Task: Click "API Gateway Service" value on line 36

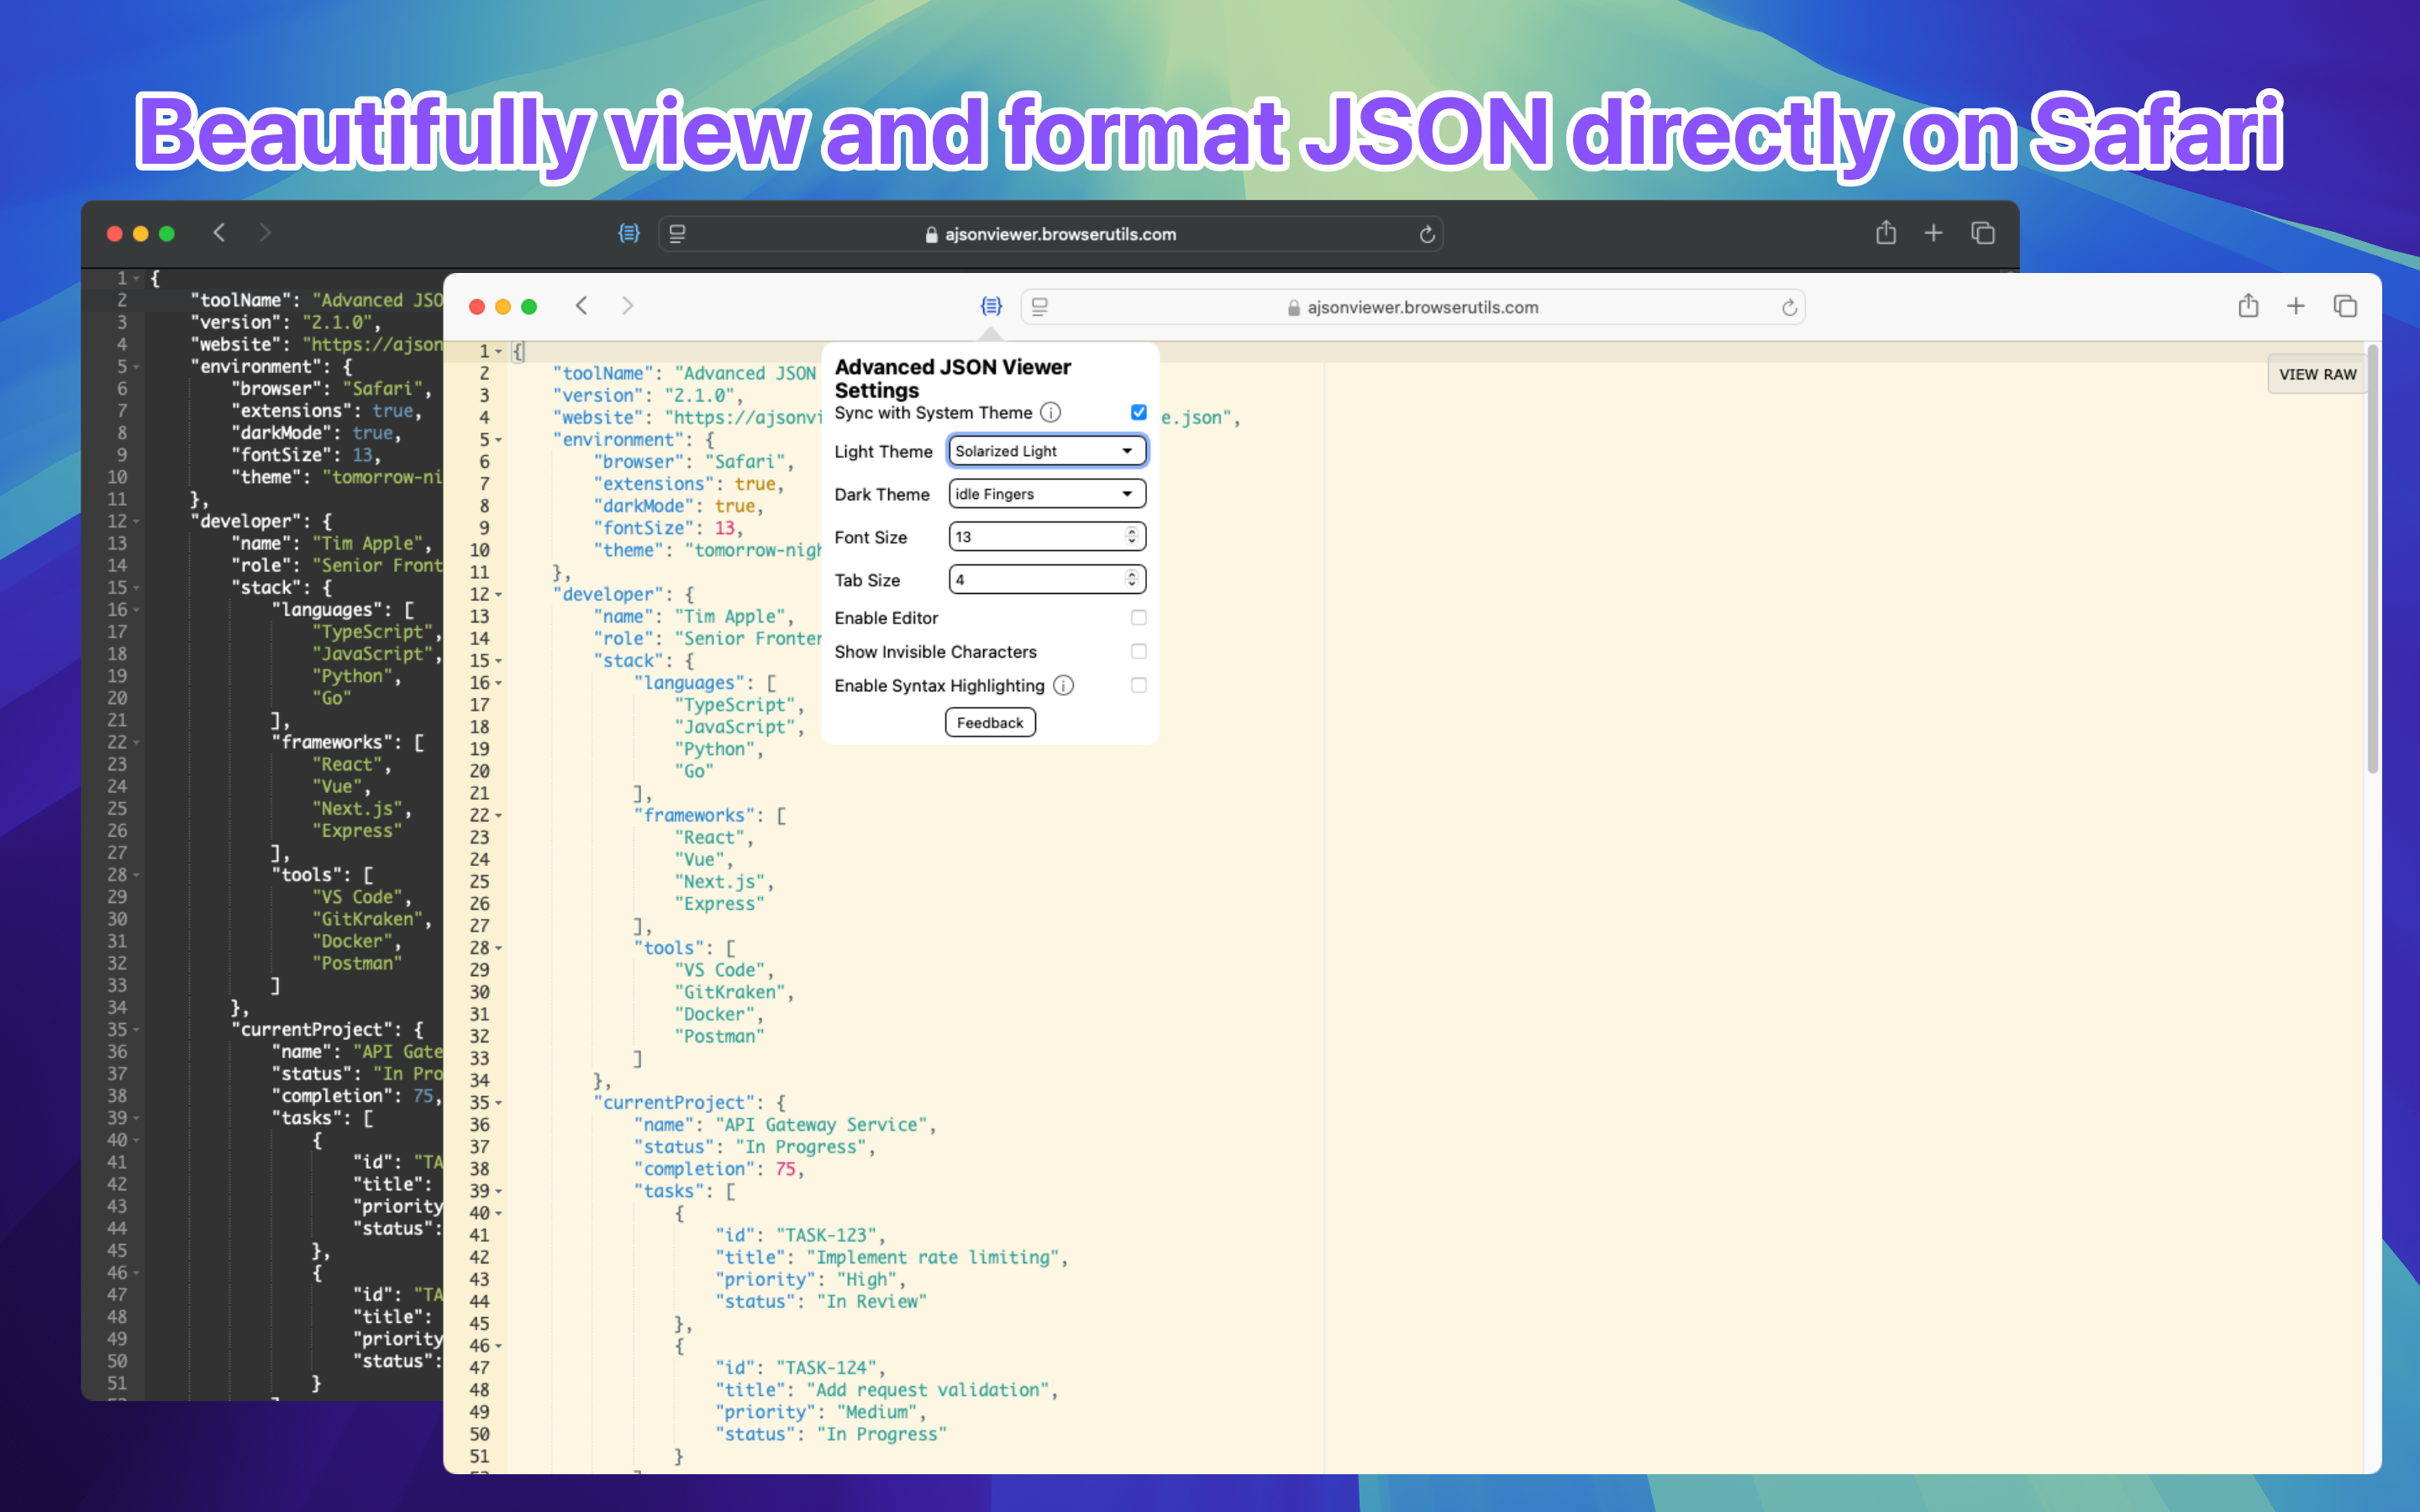Action: coord(820,1125)
